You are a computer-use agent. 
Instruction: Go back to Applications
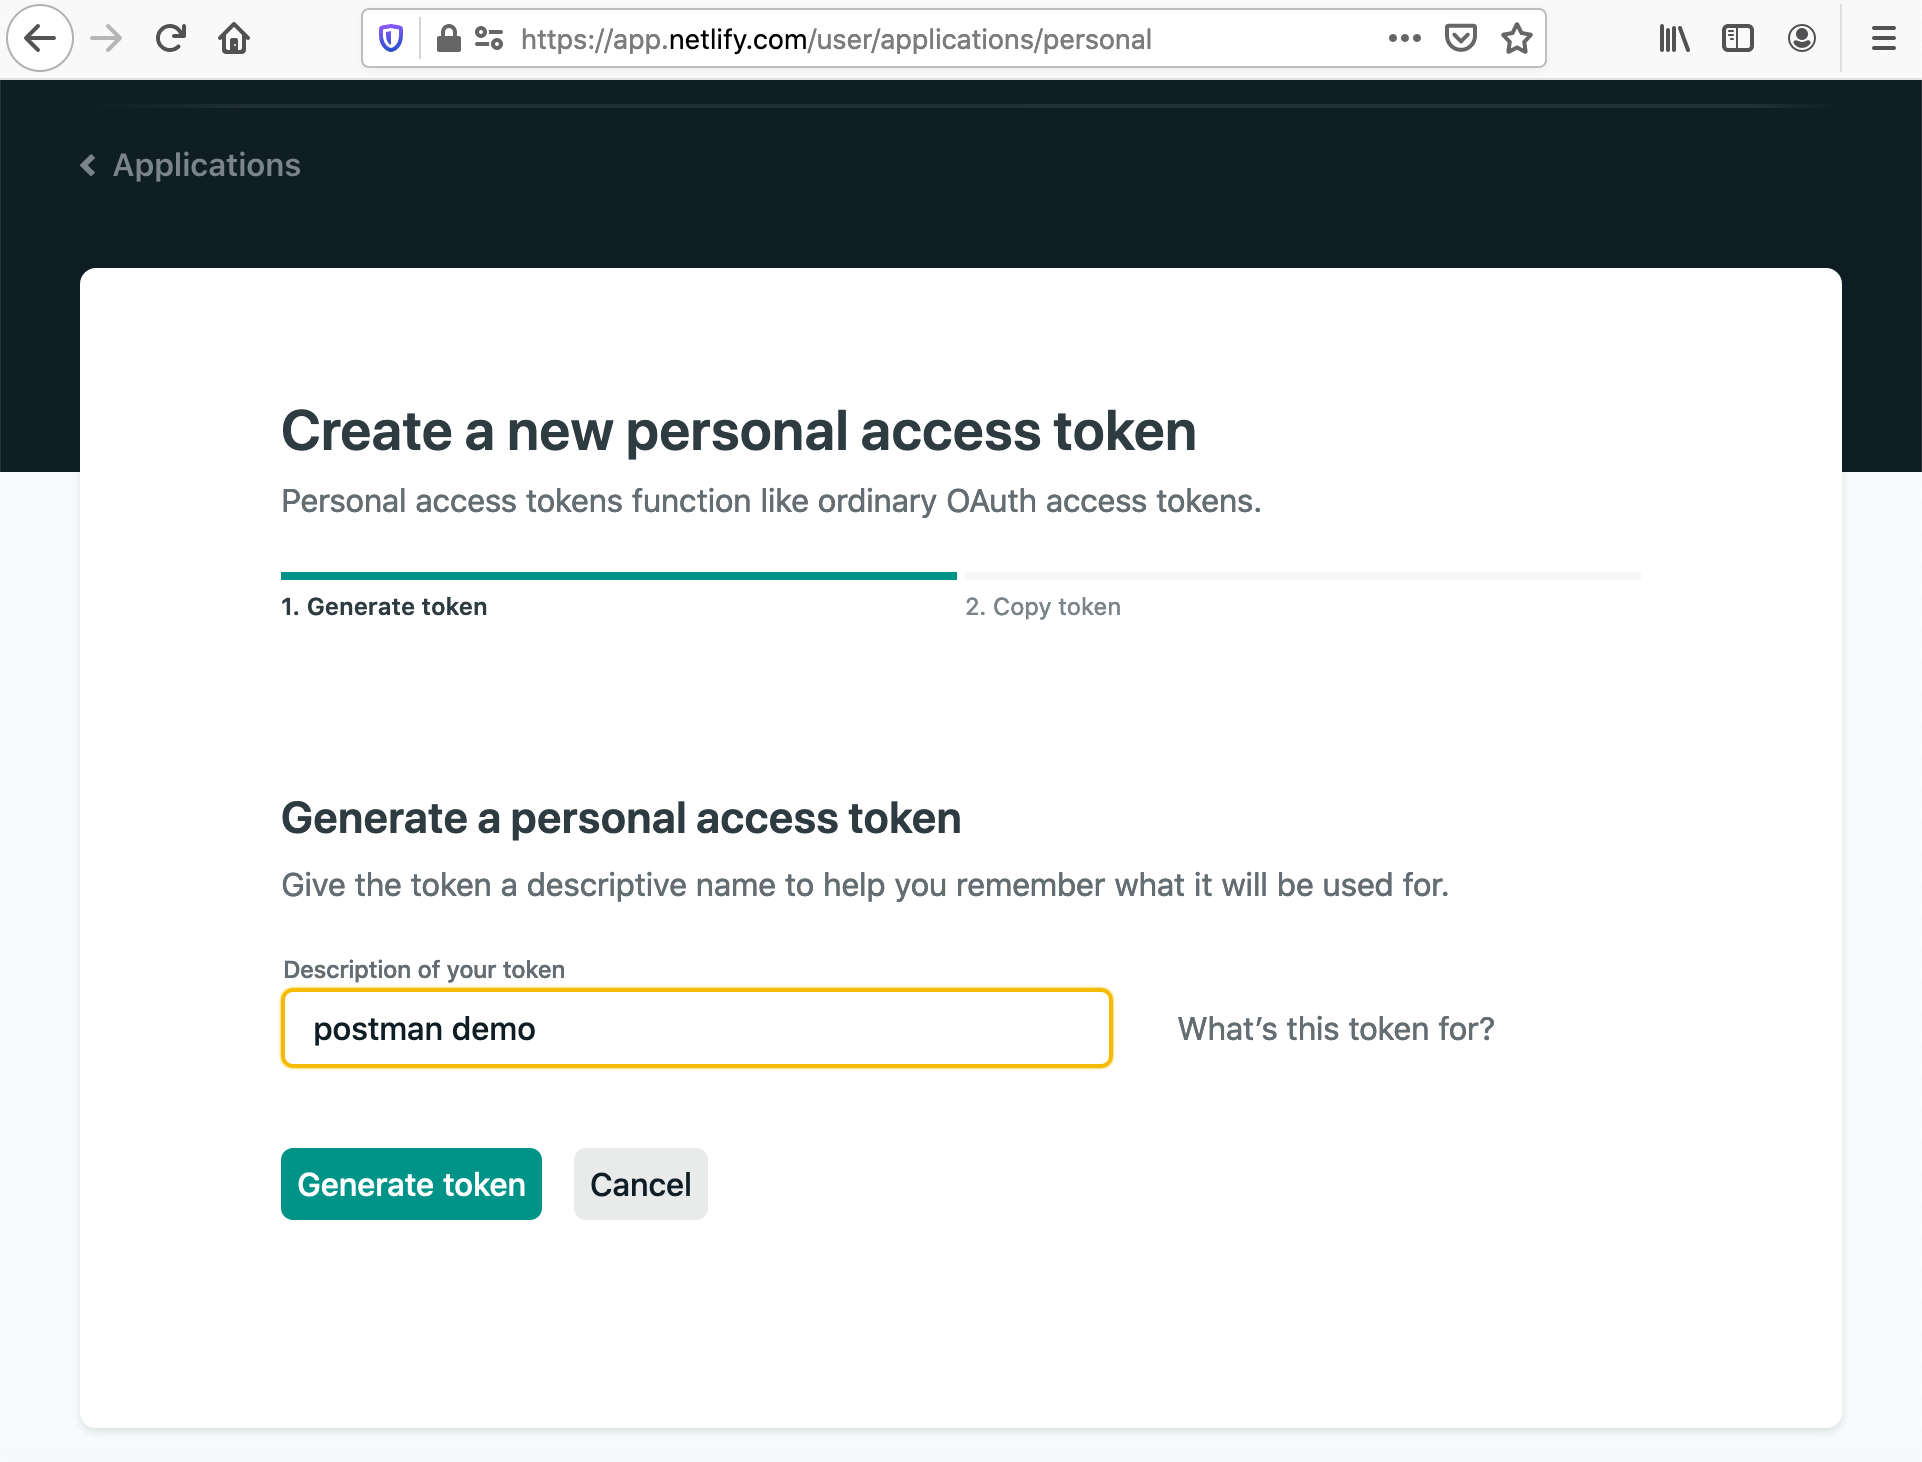point(188,165)
